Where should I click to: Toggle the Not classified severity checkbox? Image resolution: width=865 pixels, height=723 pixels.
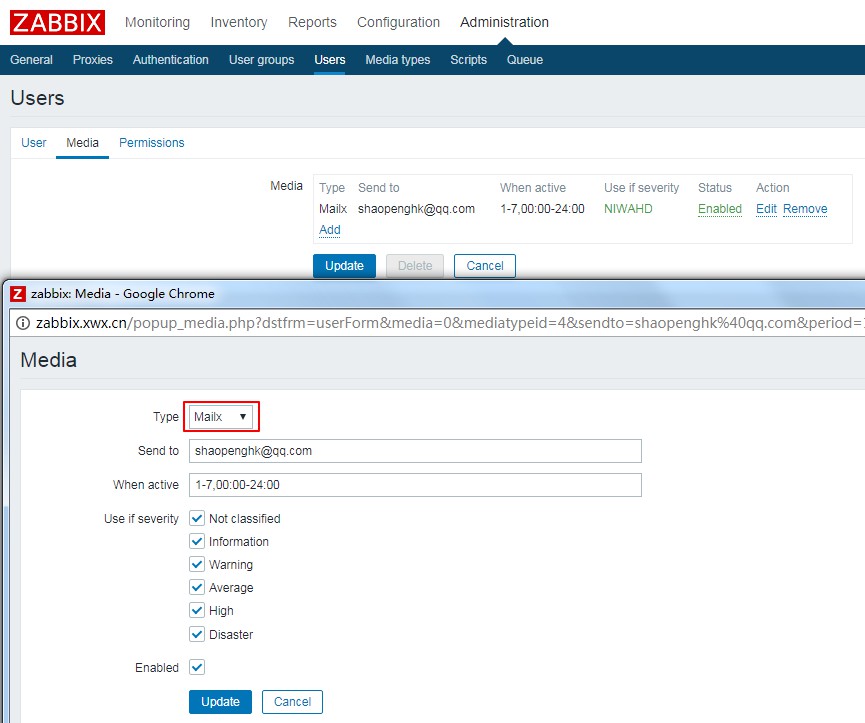click(197, 518)
